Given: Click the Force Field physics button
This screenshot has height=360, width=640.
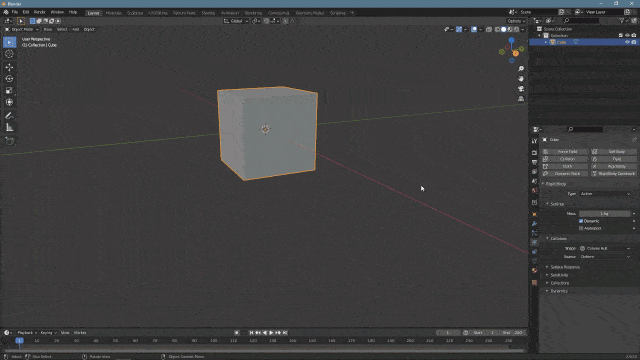Looking at the screenshot, I should coord(565,151).
